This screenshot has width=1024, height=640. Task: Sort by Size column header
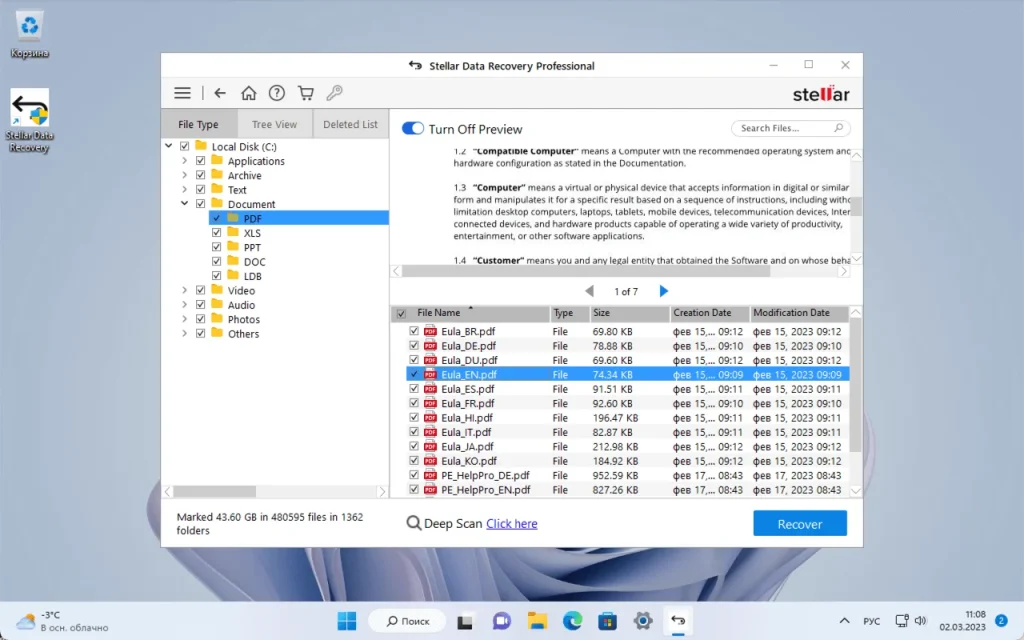point(630,313)
